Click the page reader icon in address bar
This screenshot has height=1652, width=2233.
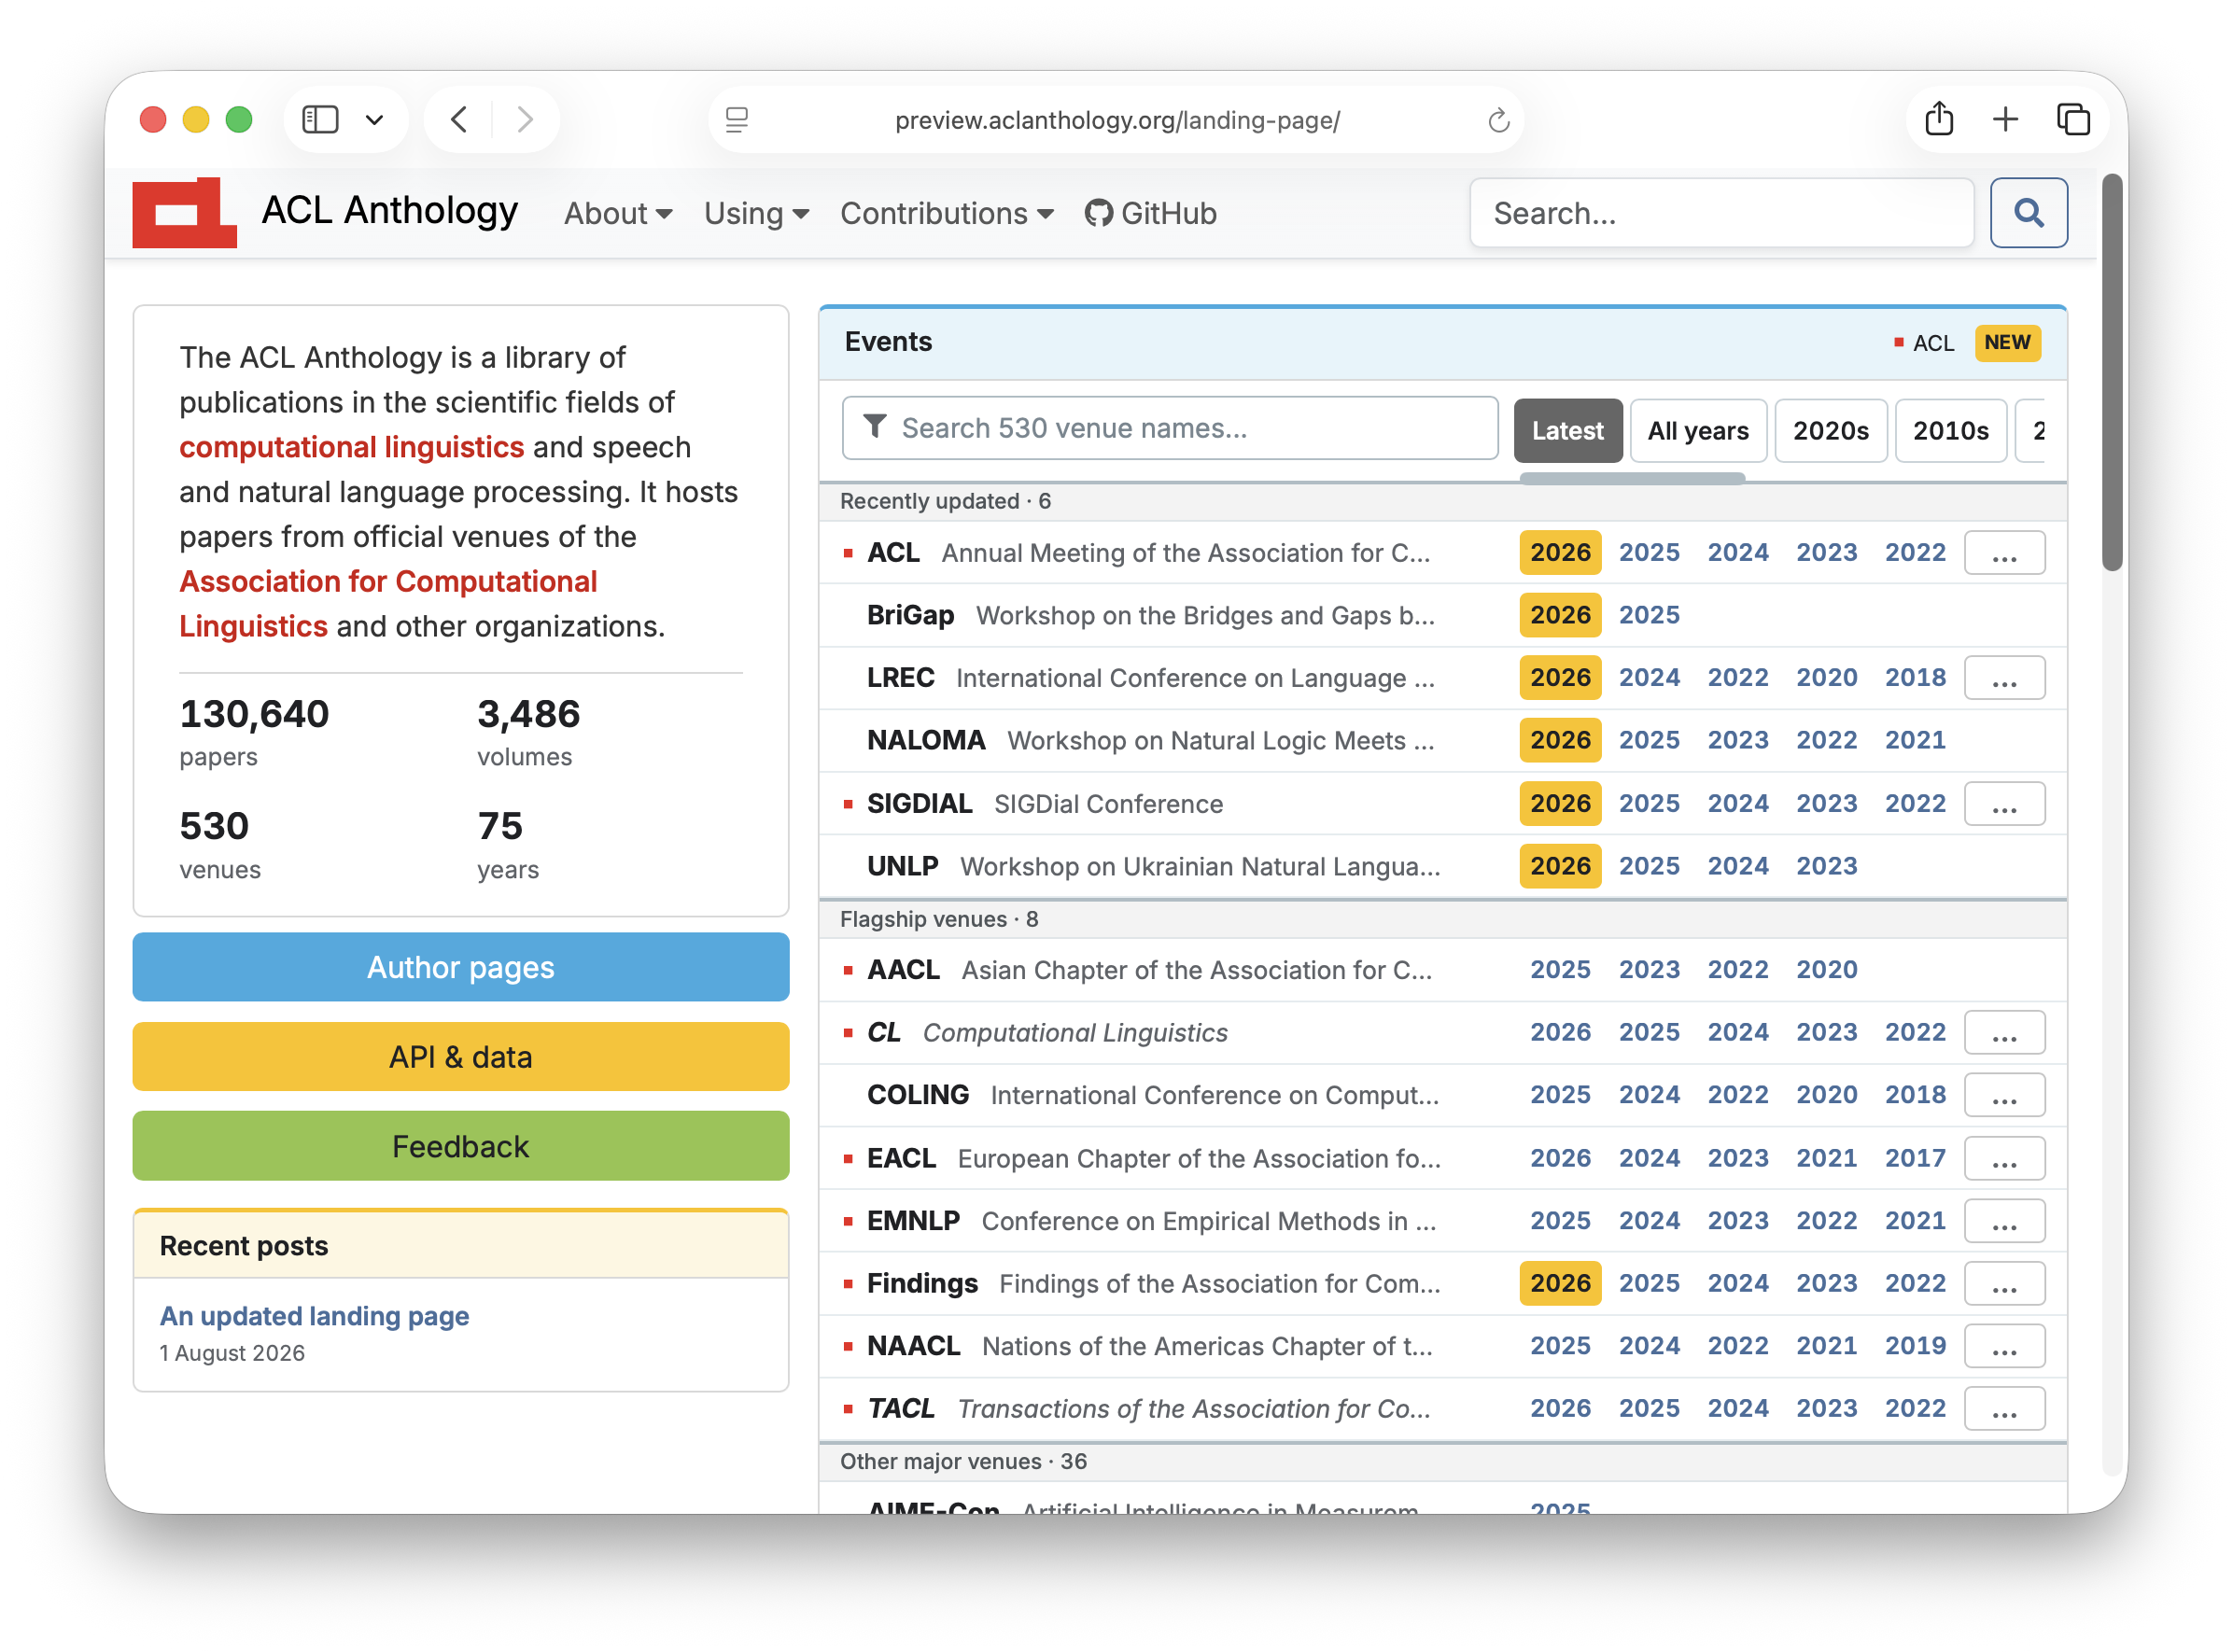pos(737,120)
